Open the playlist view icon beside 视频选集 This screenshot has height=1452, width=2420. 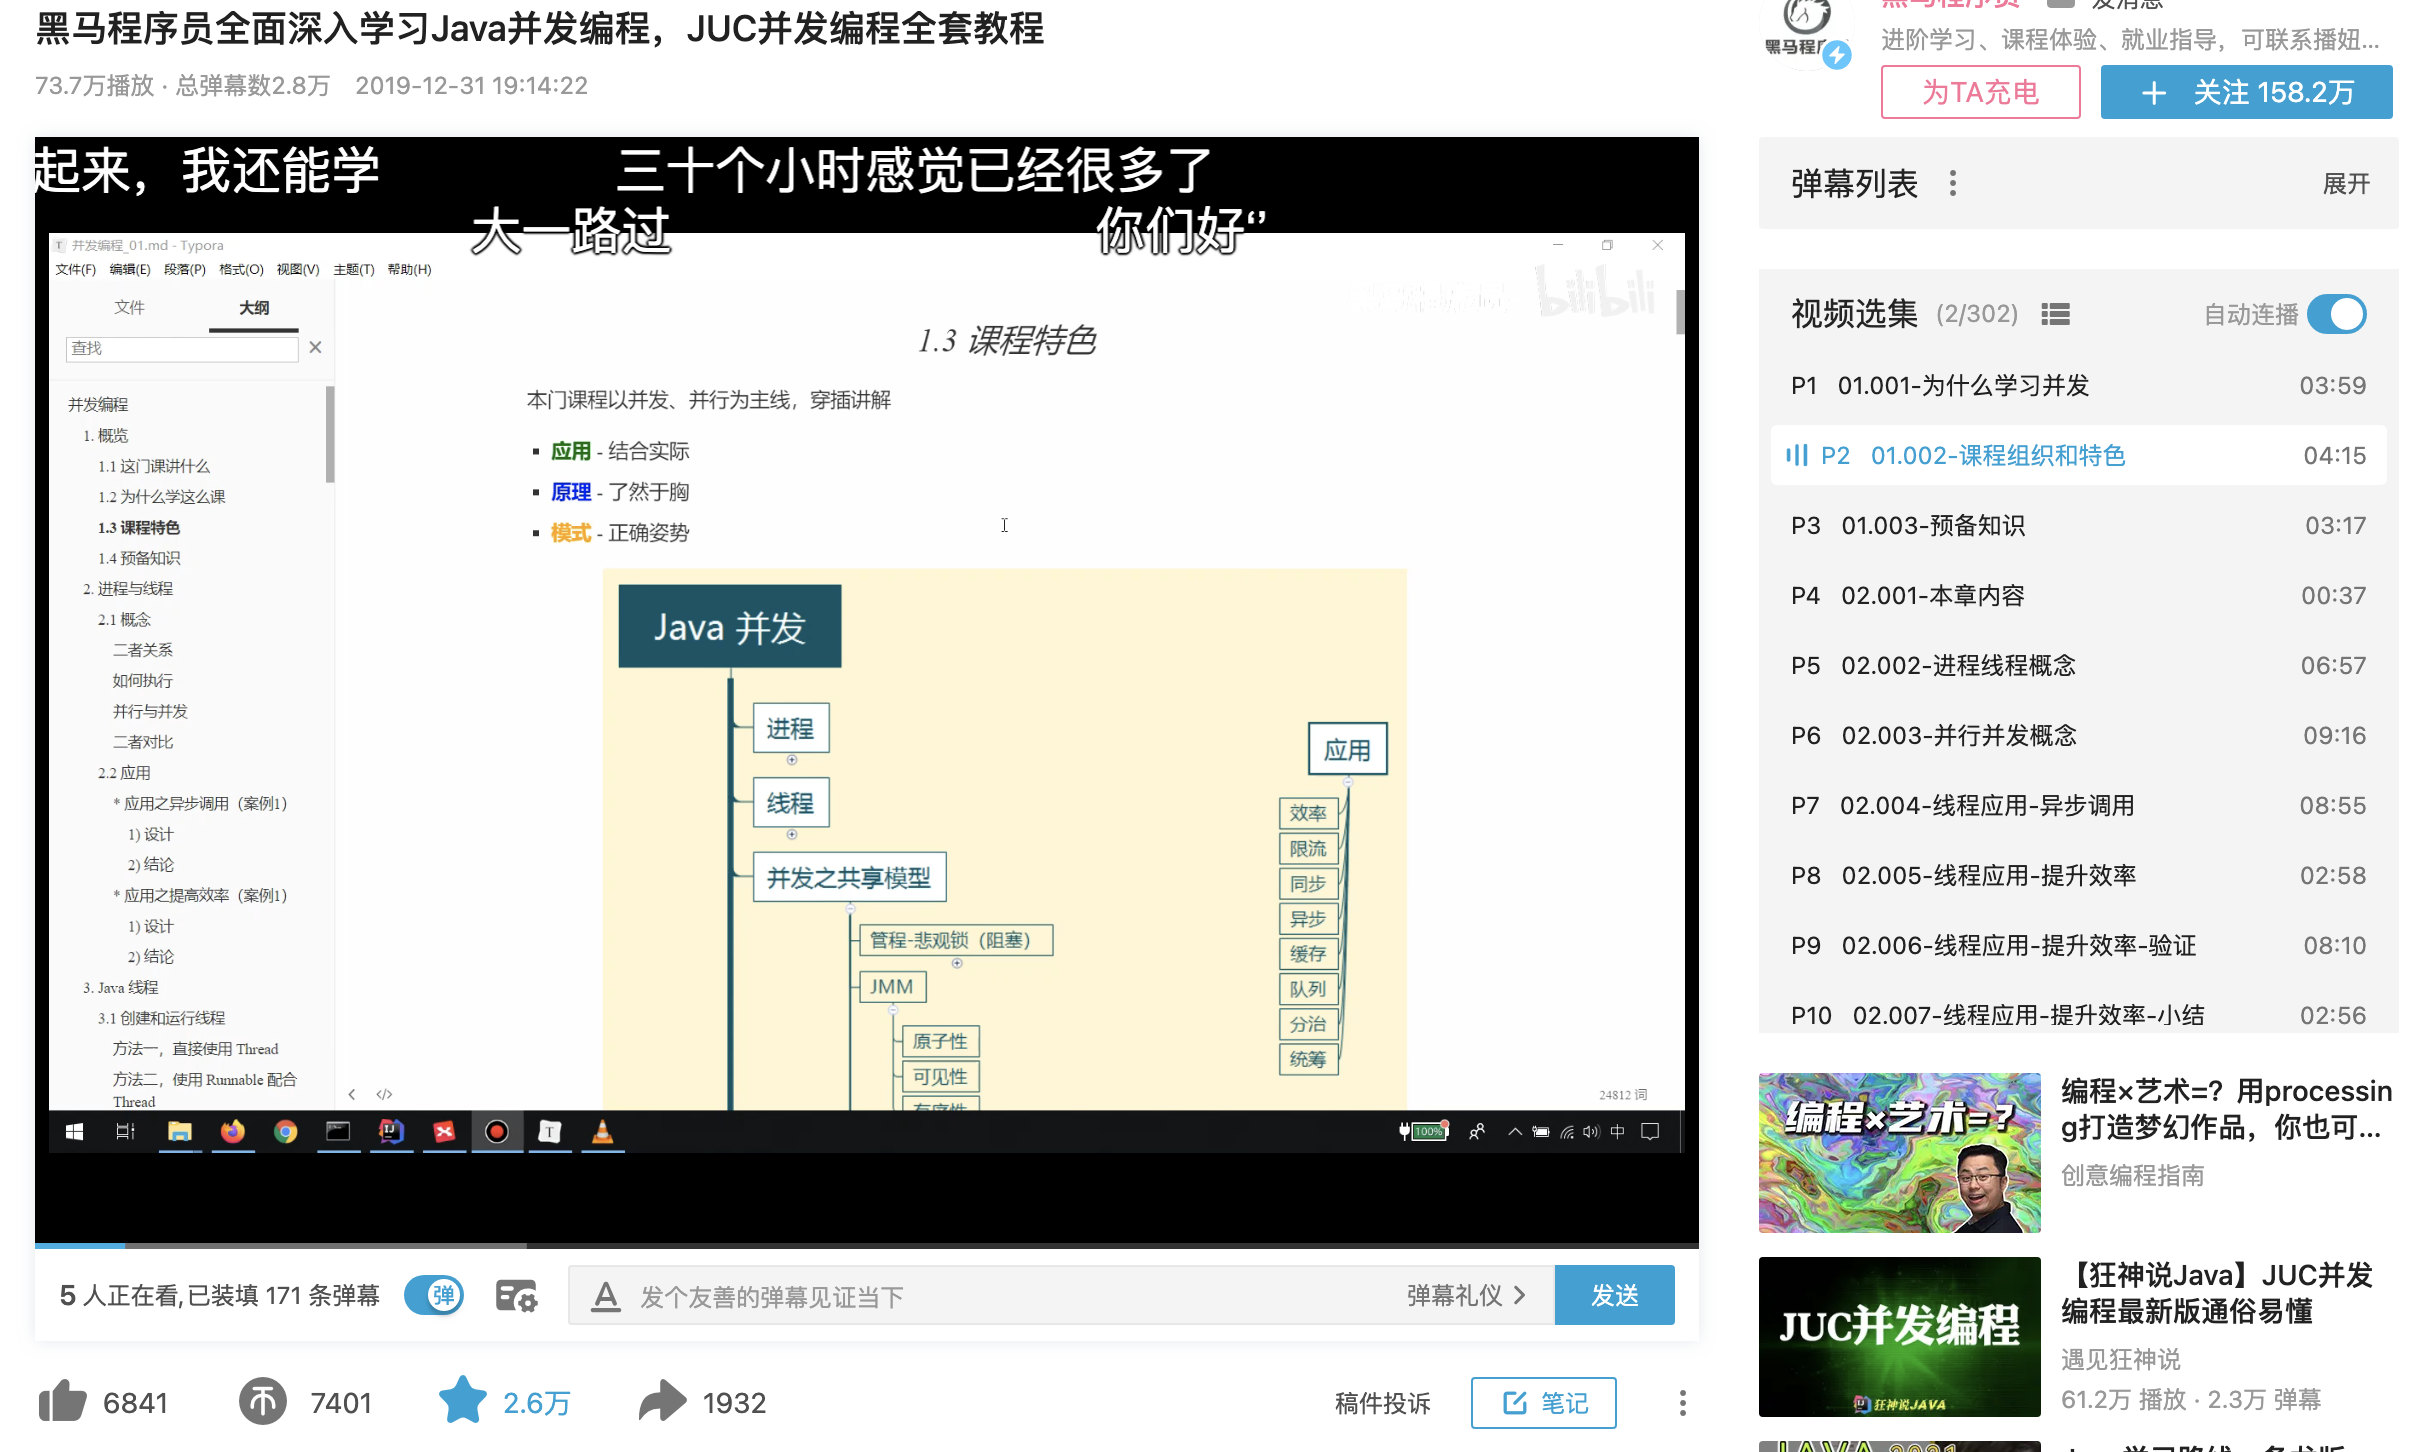click(x=2055, y=314)
